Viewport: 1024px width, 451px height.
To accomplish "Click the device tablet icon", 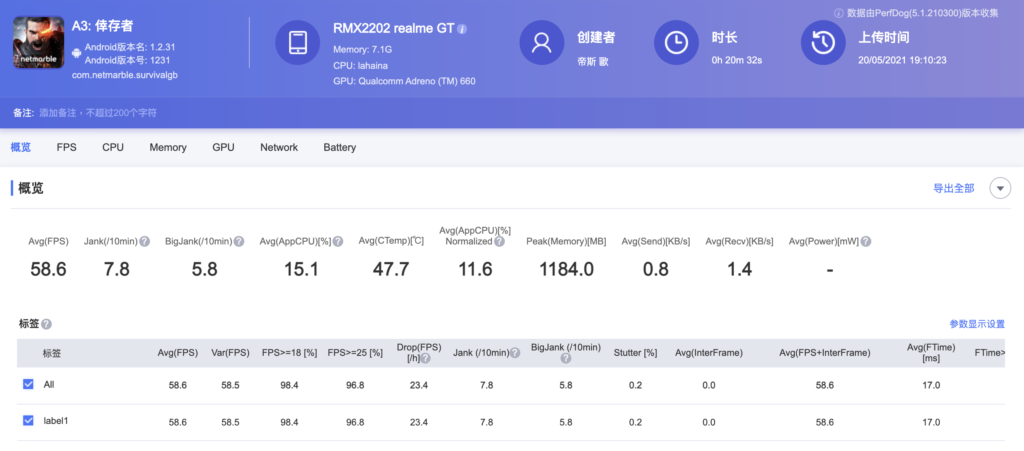I will [297, 42].
